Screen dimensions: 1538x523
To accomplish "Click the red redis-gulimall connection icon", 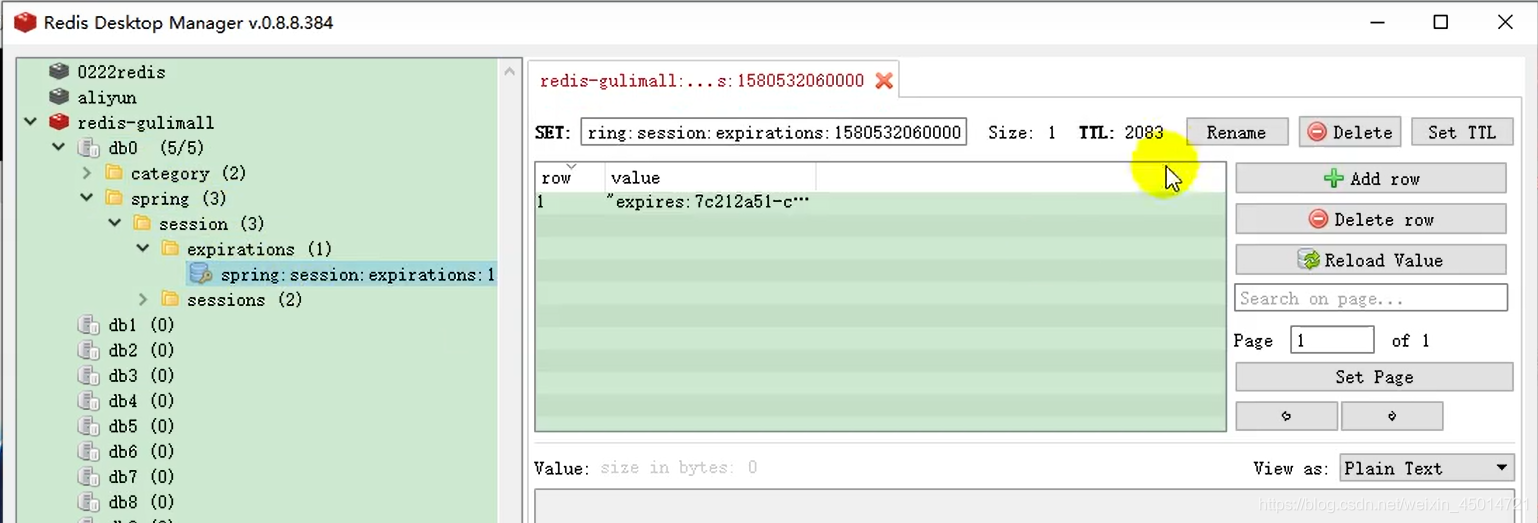I will (59, 122).
